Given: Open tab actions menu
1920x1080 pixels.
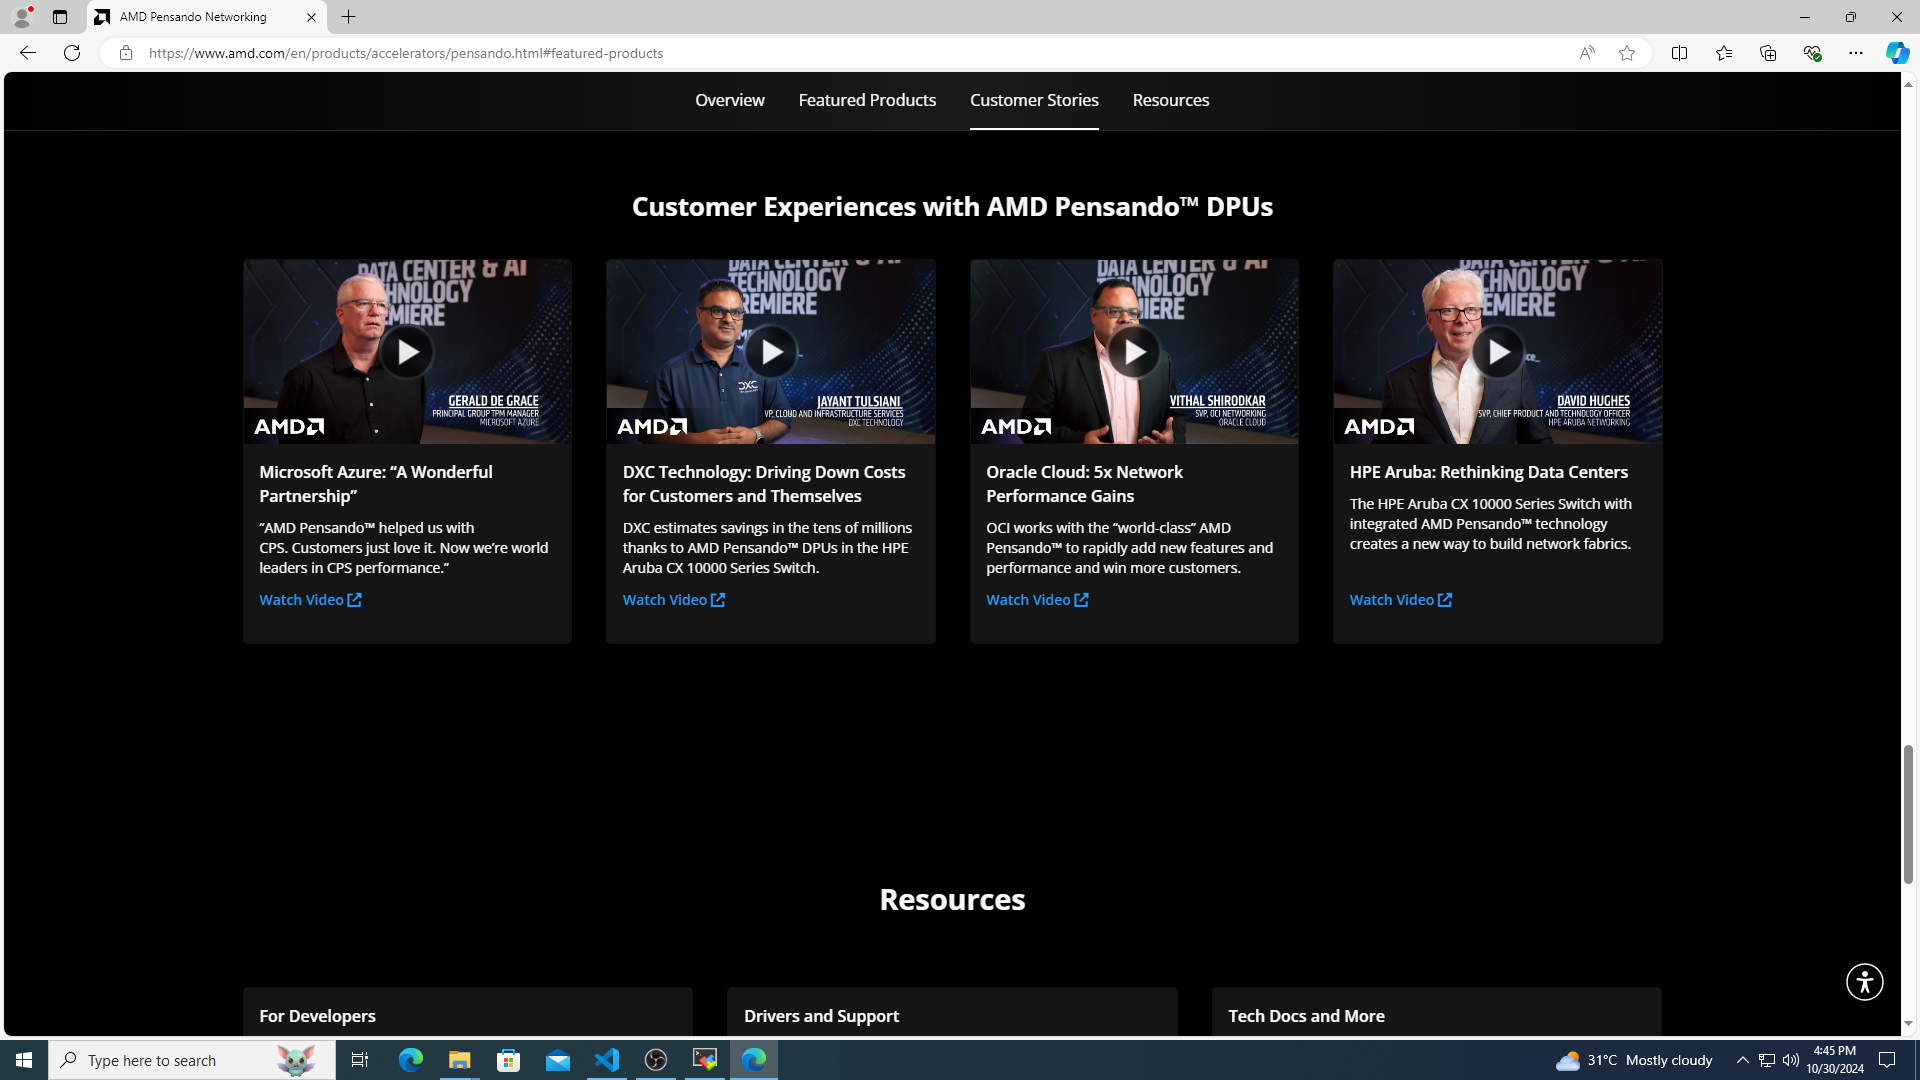Looking at the screenshot, I should point(60,17).
